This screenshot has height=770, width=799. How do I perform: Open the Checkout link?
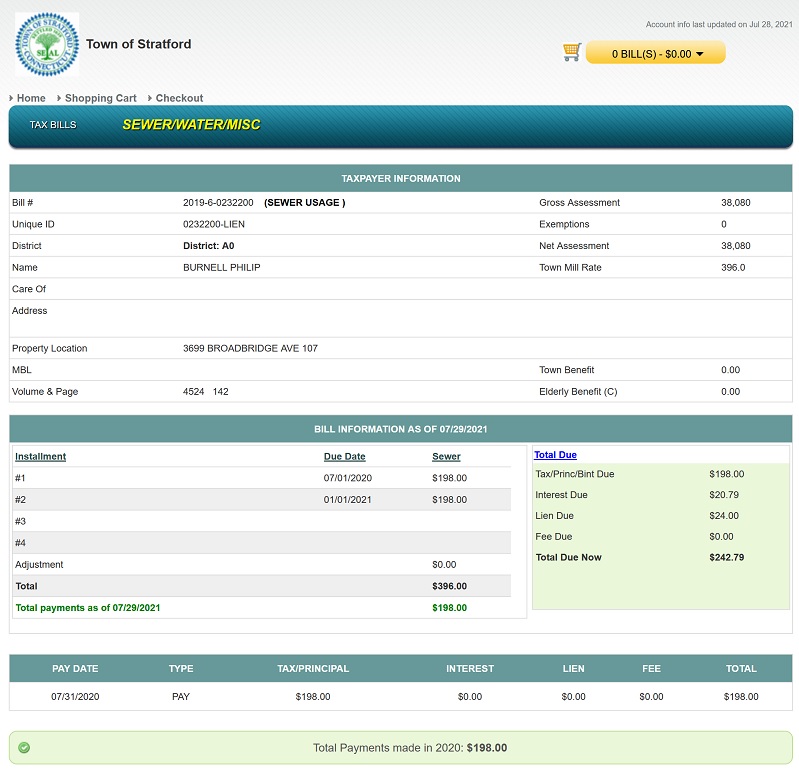point(179,98)
